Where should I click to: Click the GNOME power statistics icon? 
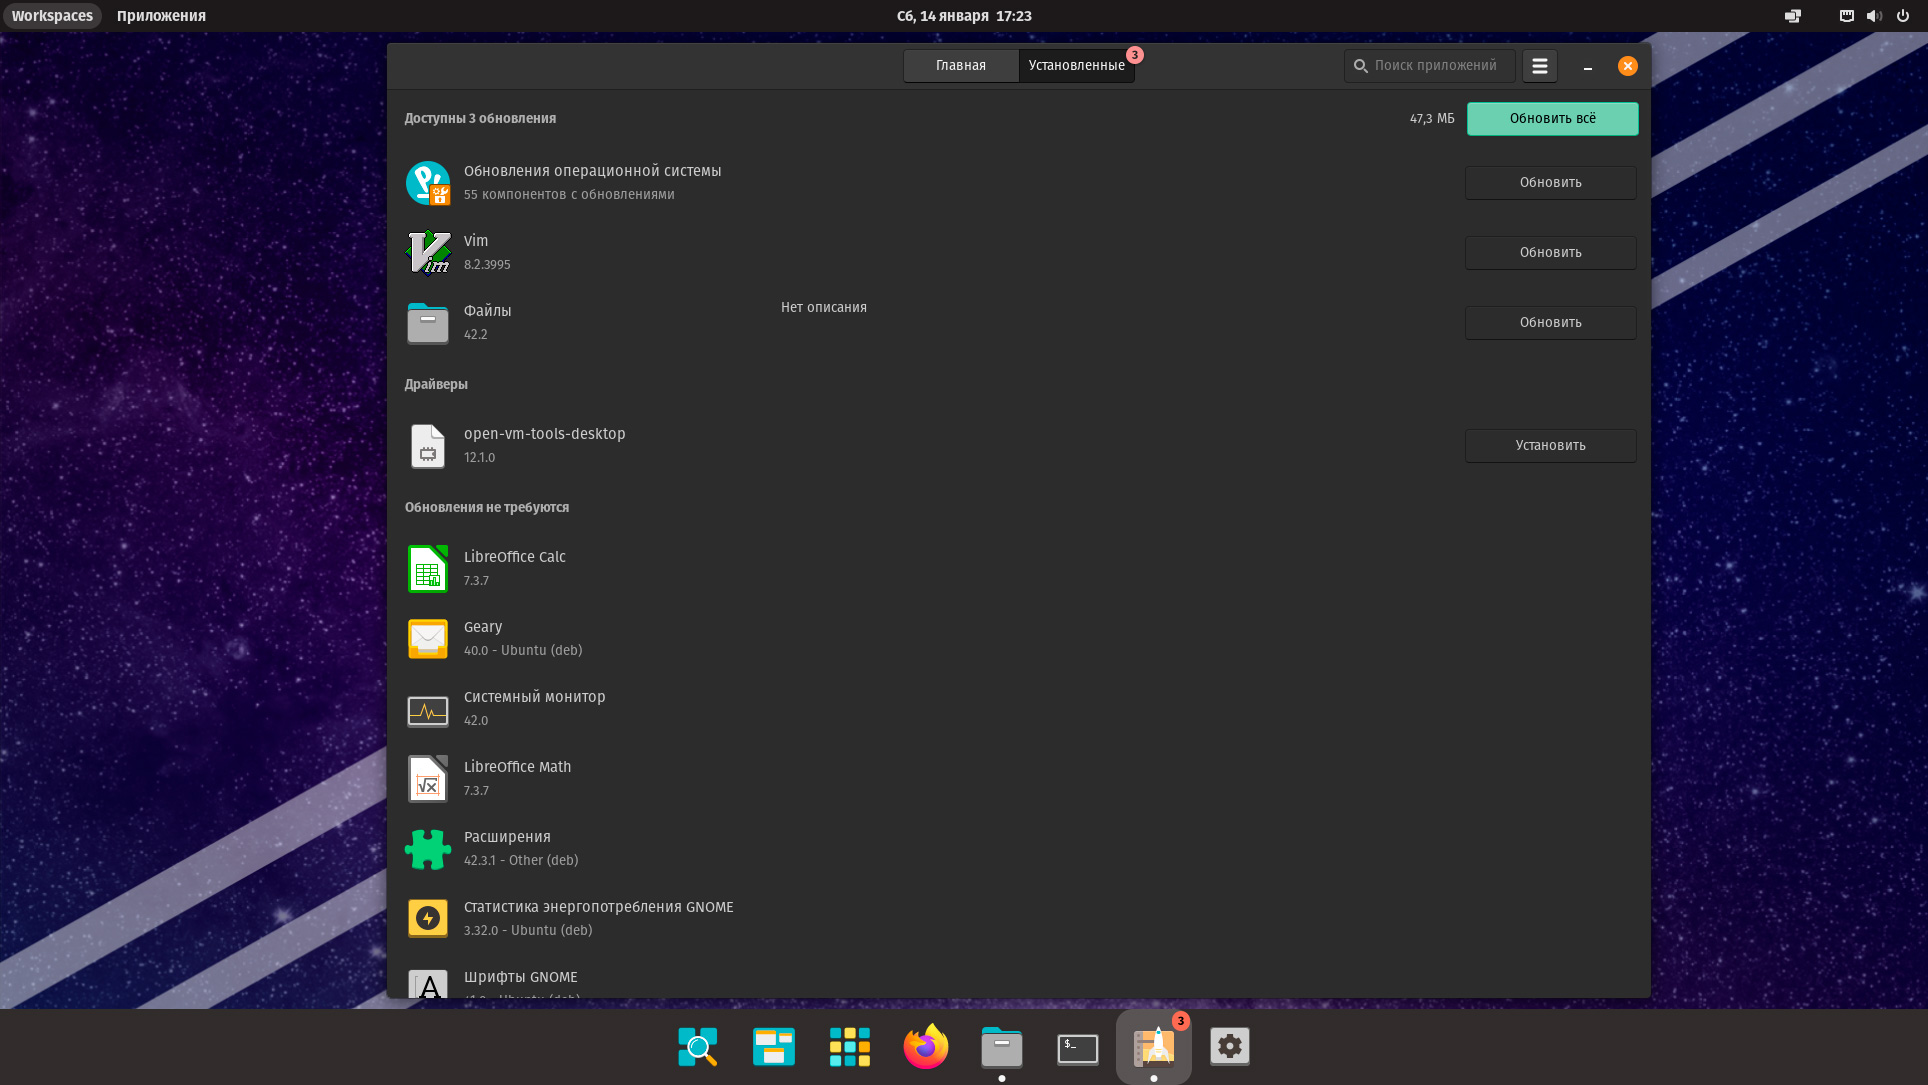click(428, 918)
